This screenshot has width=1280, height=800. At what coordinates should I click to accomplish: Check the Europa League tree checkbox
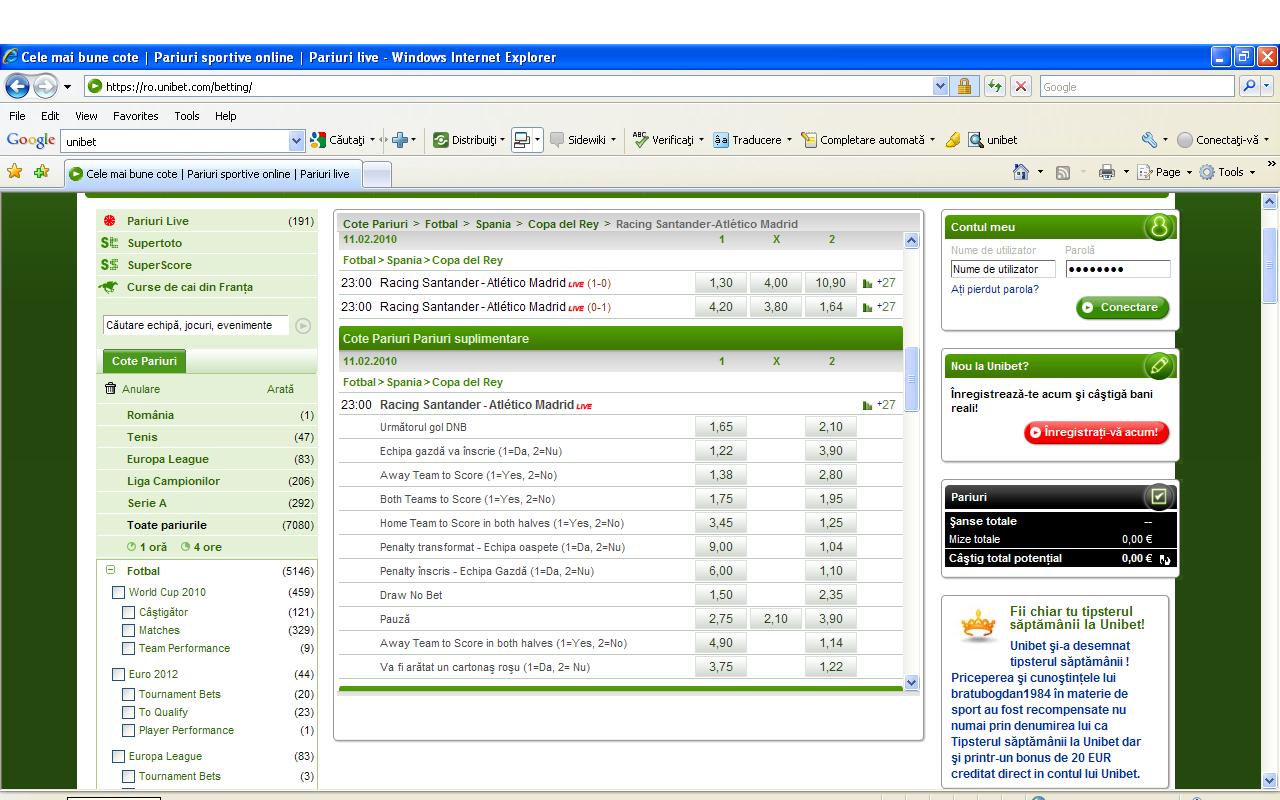tap(118, 756)
